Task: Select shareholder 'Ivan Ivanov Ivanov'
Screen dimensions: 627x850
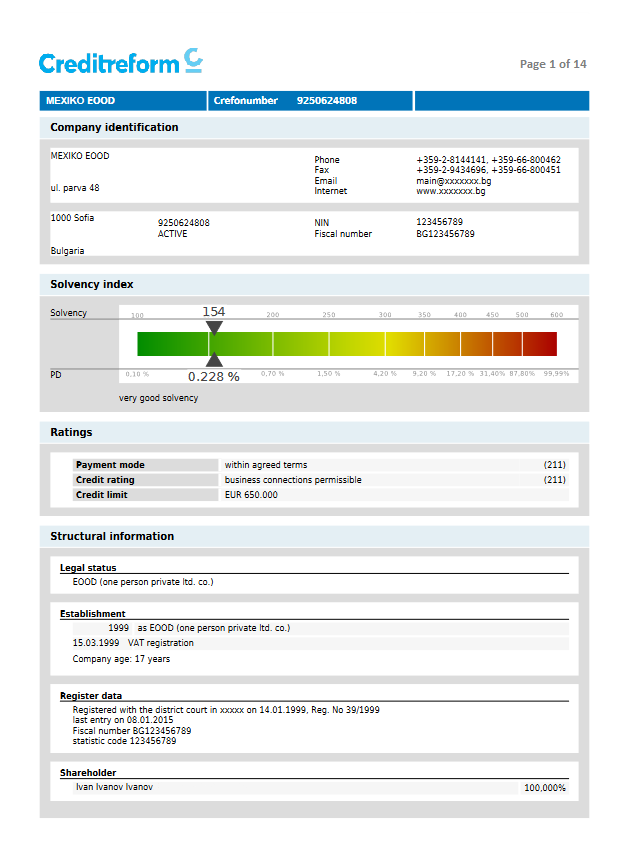Action: tap(114, 787)
